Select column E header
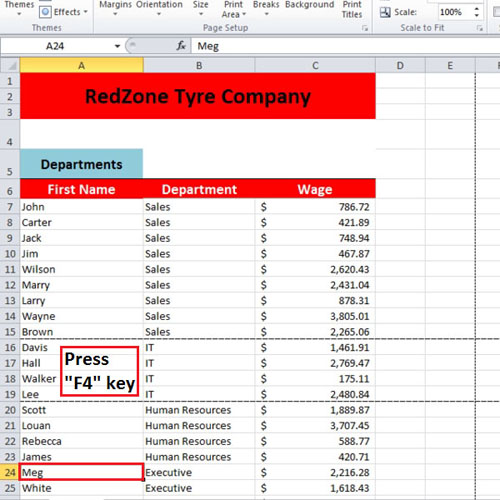This screenshot has height=500, width=500. click(x=450, y=65)
